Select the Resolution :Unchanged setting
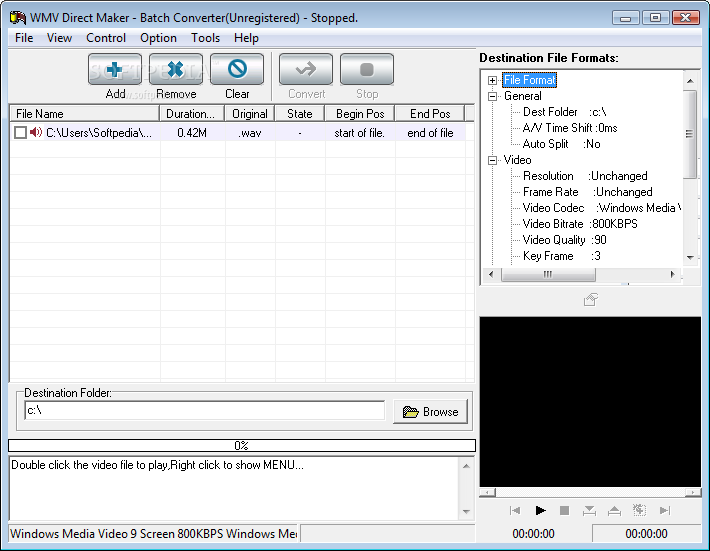The width and height of the screenshot is (710, 551). 585,176
